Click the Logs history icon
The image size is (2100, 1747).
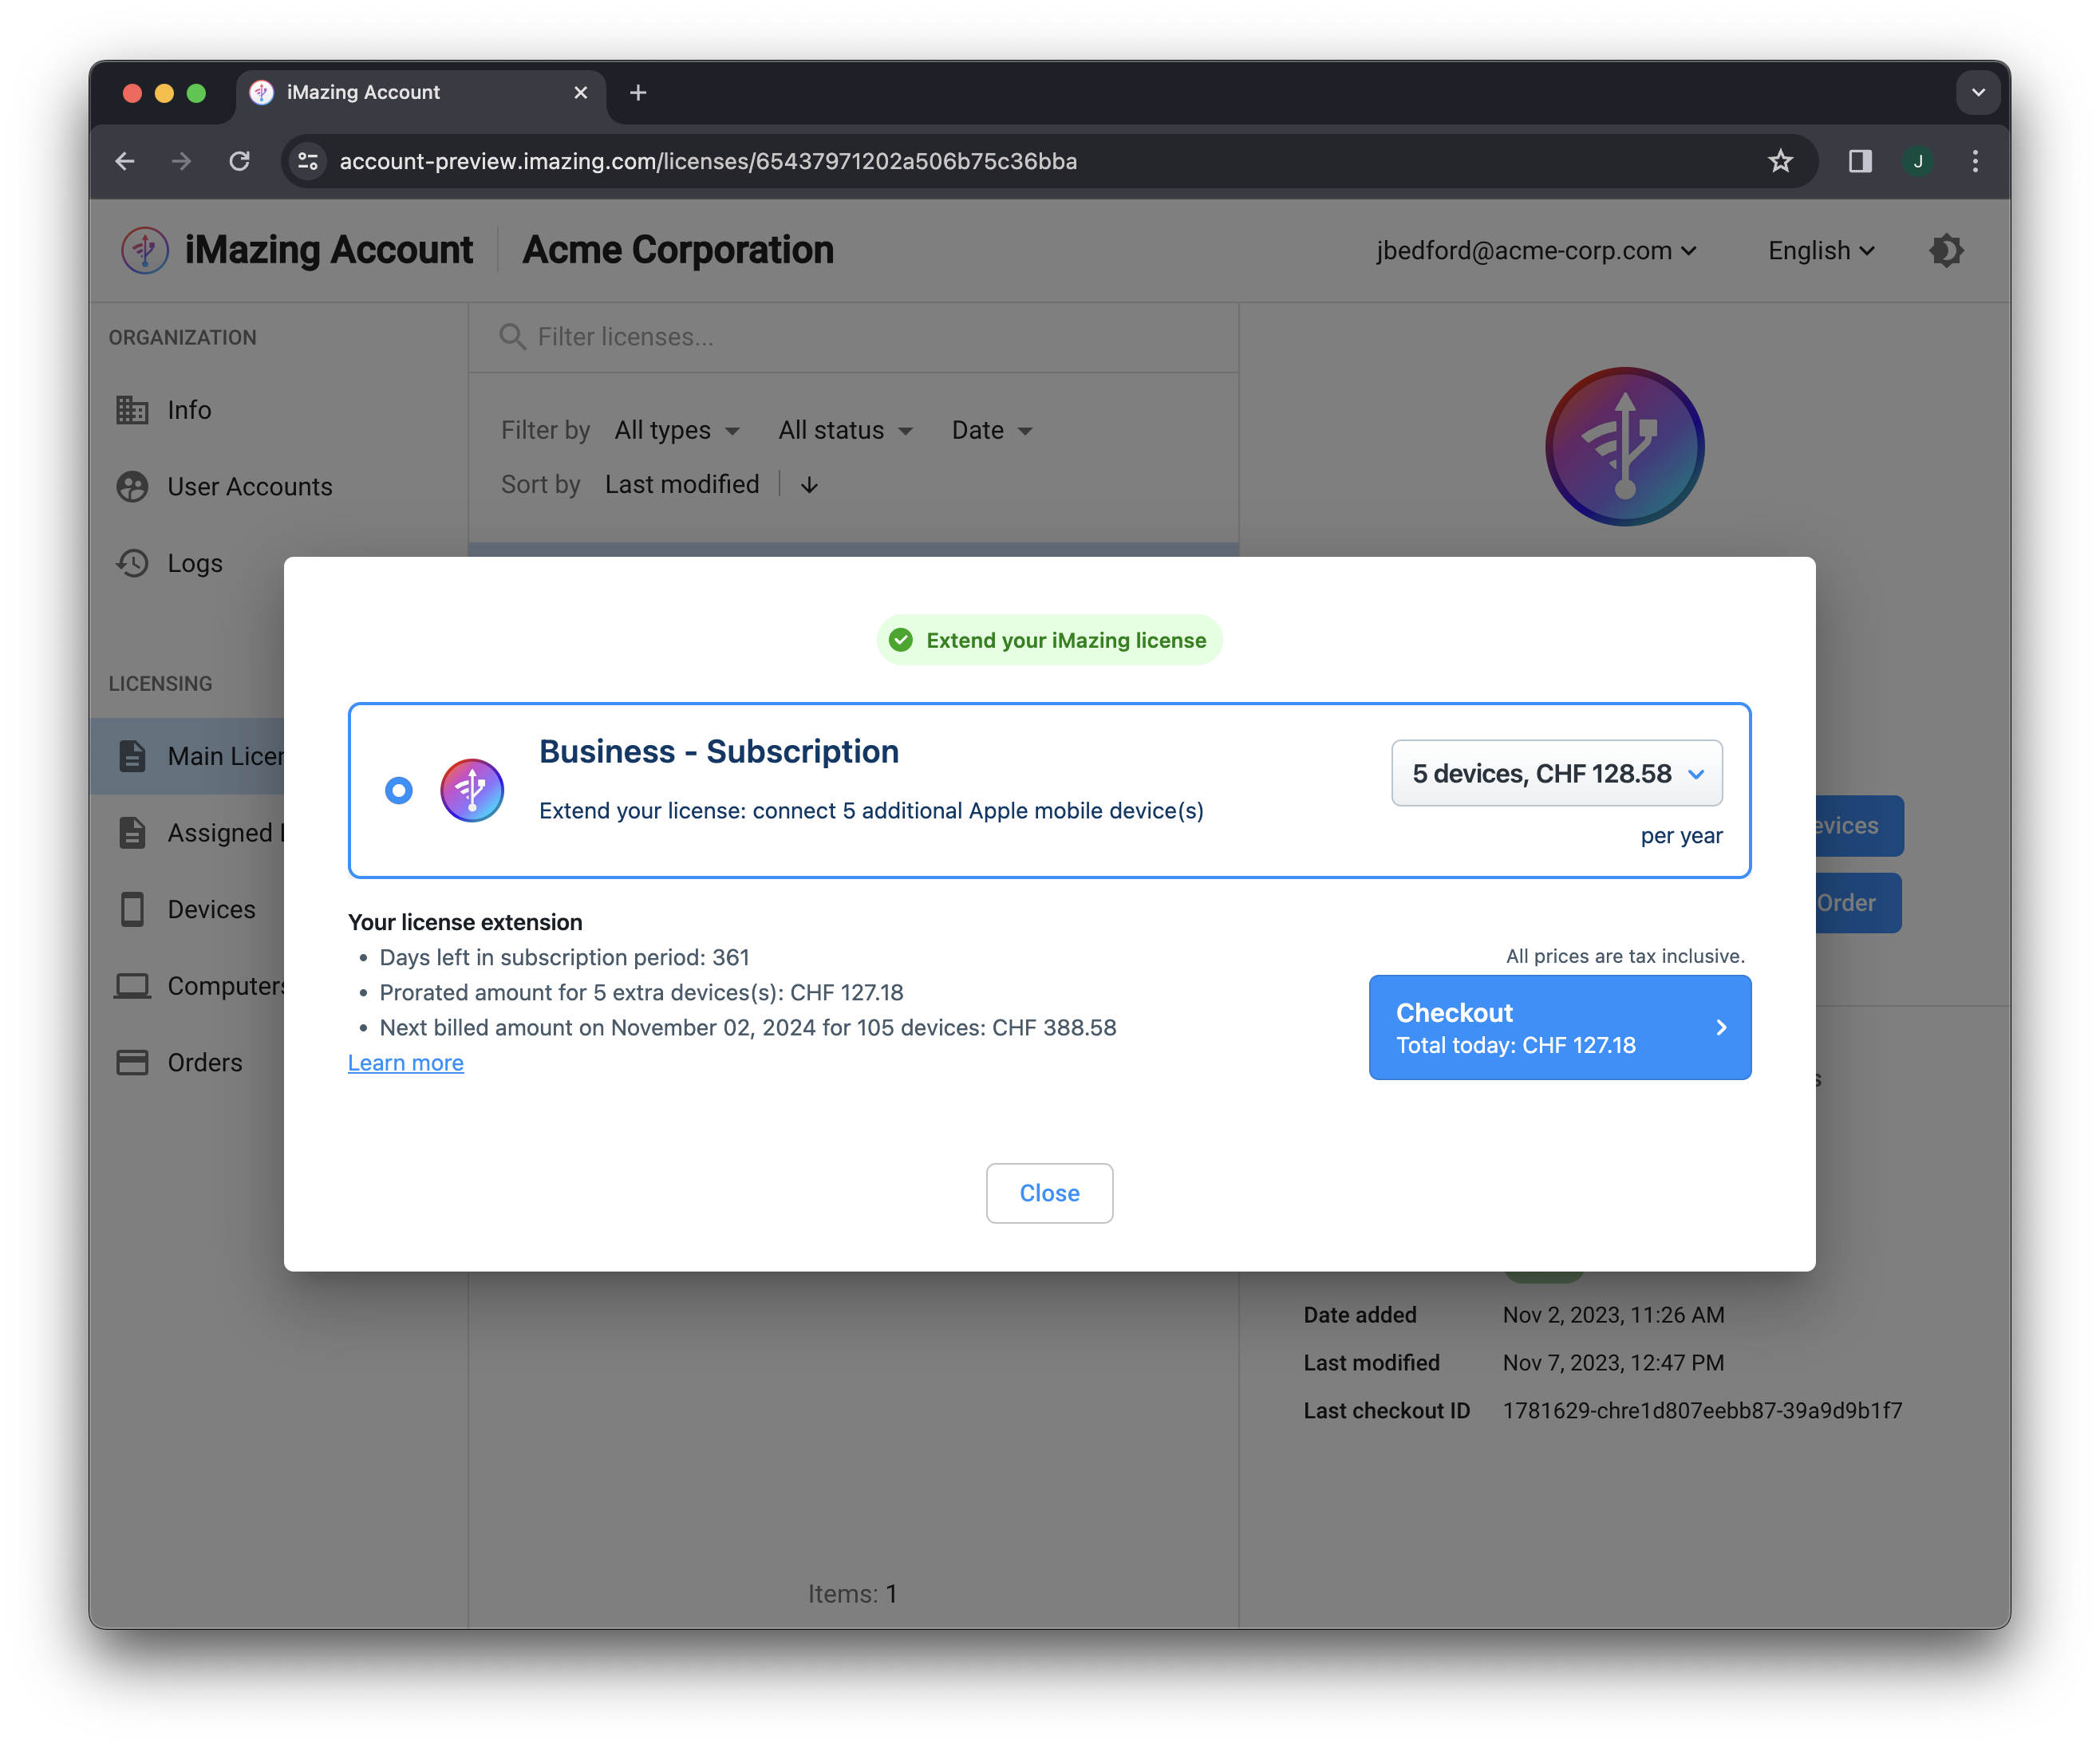click(x=132, y=563)
